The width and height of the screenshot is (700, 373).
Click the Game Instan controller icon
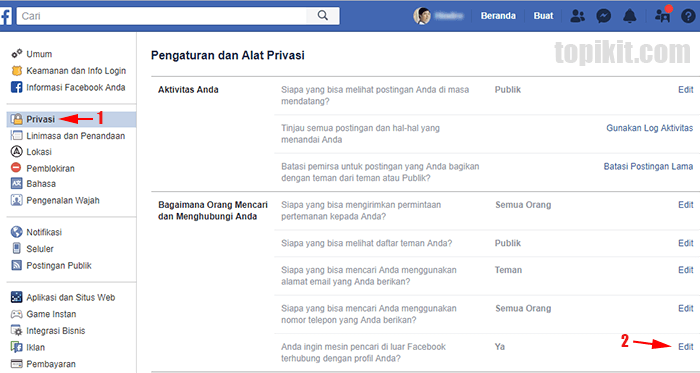(17, 314)
